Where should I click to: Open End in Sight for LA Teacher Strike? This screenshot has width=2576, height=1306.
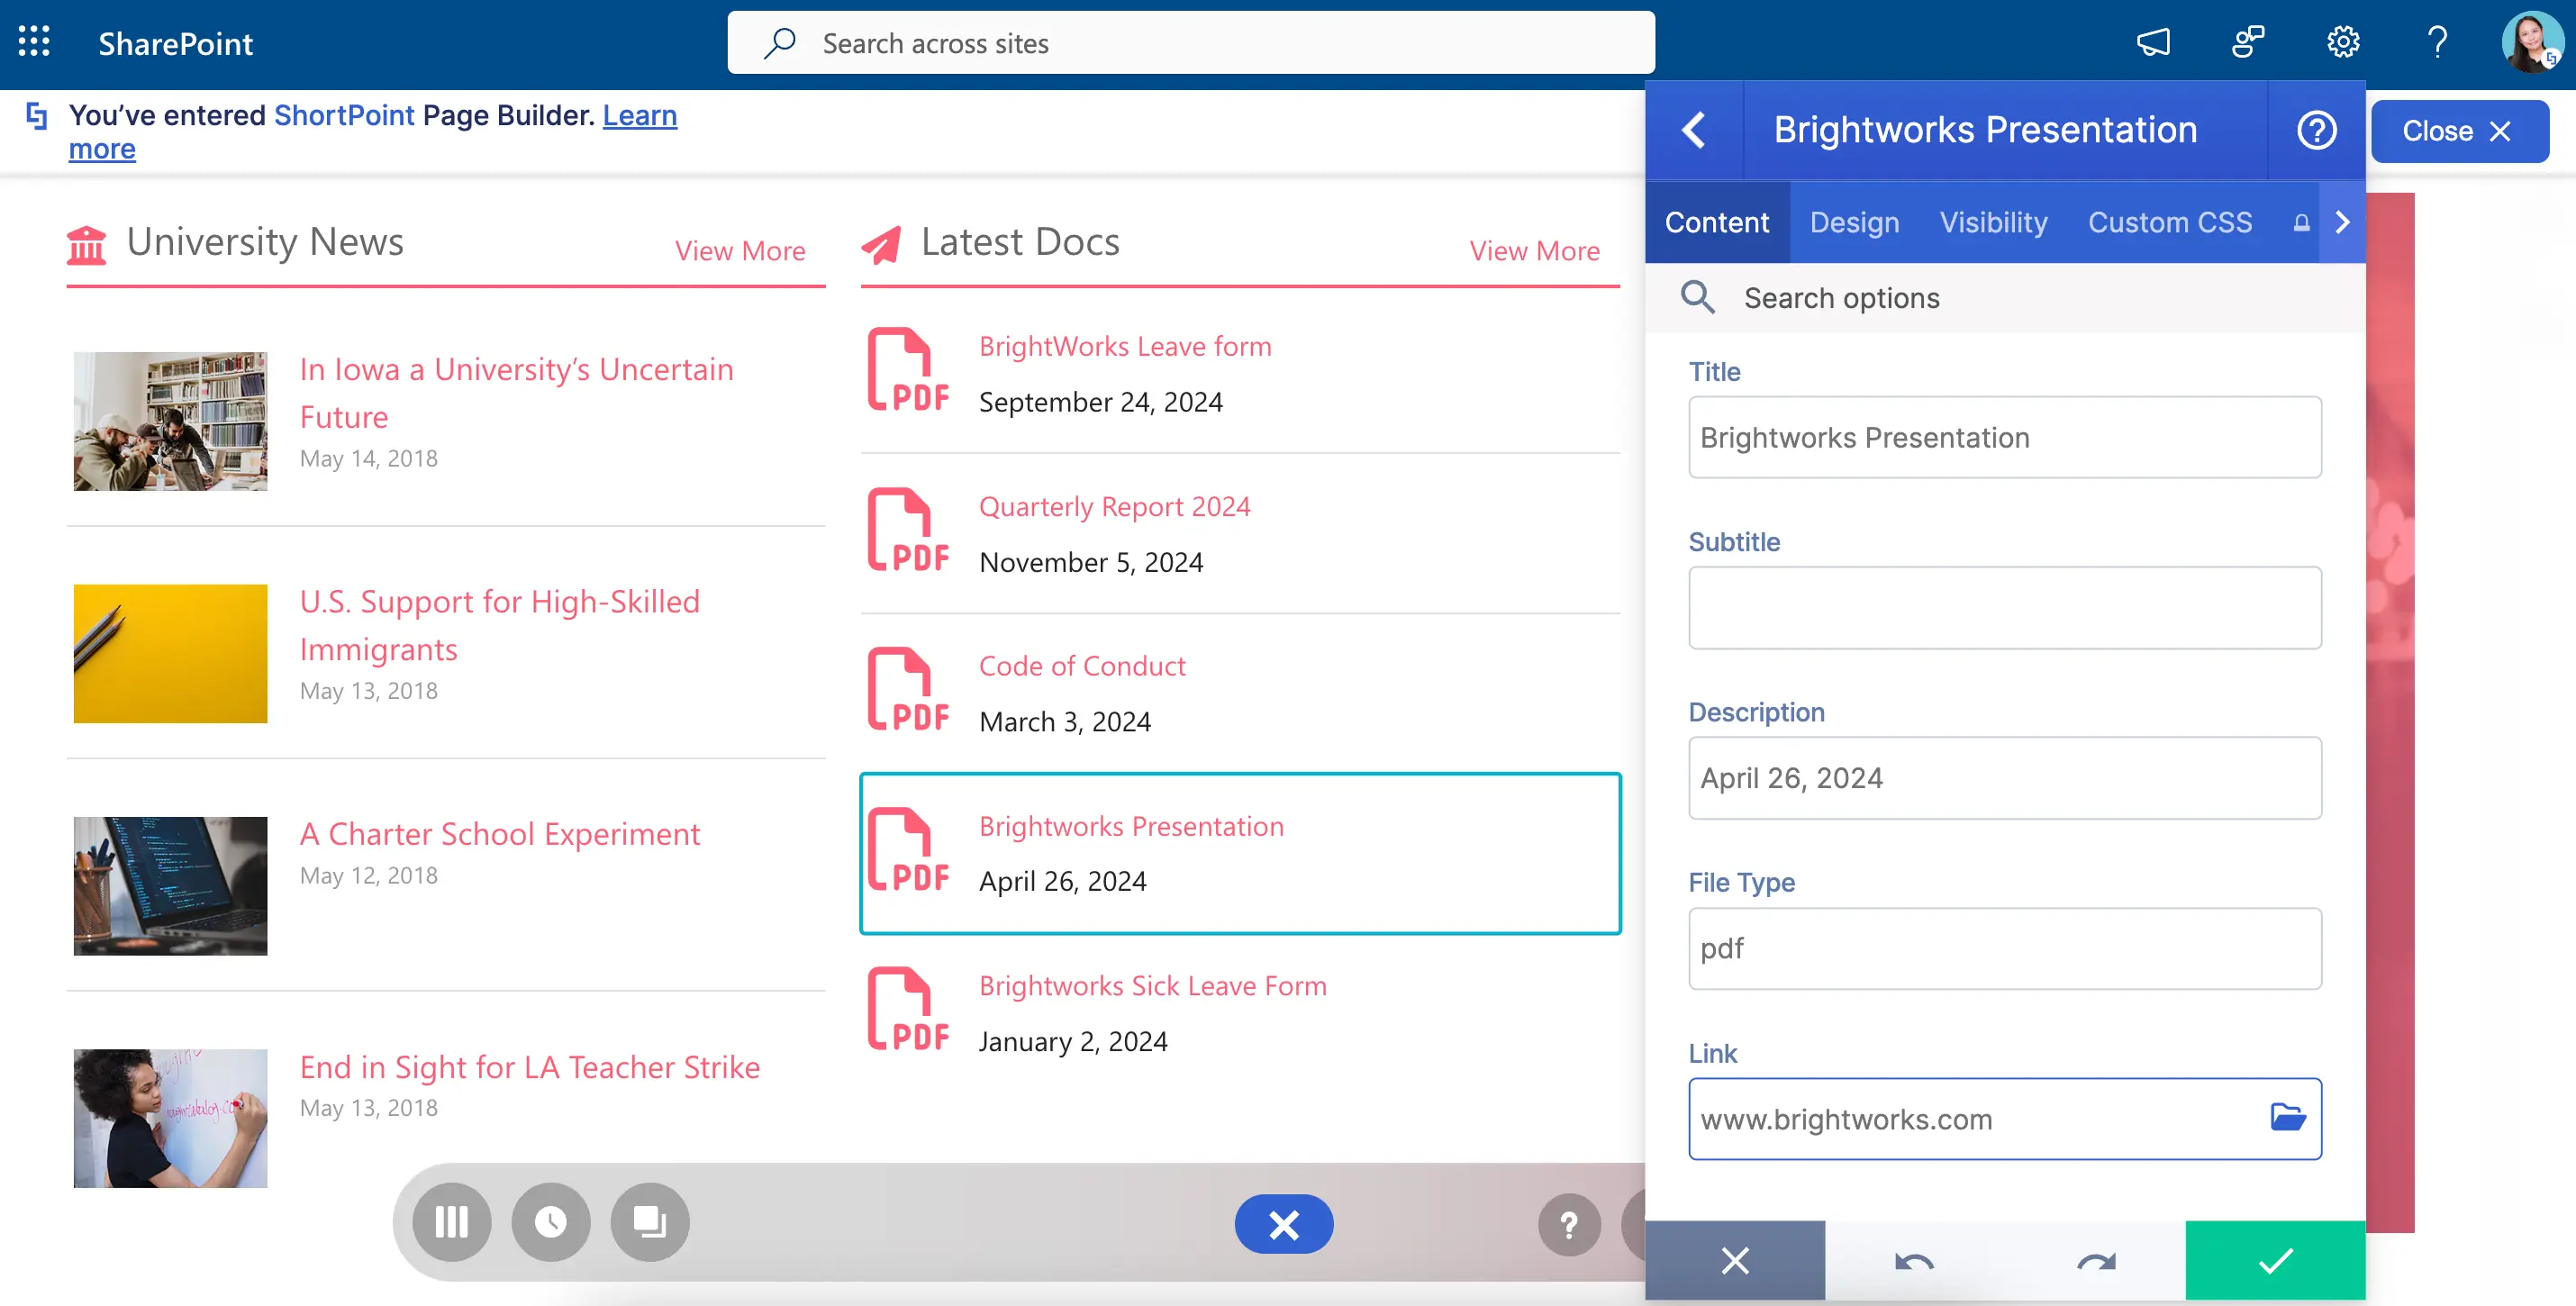click(x=529, y=1067)
